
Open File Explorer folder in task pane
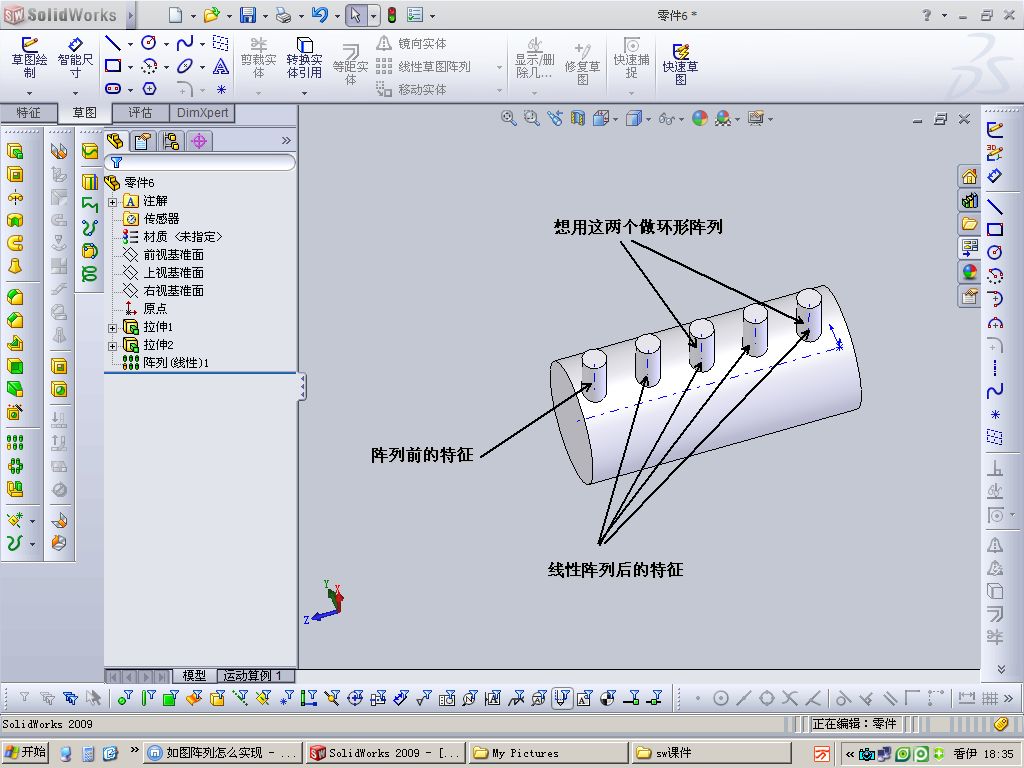(970, 224)
